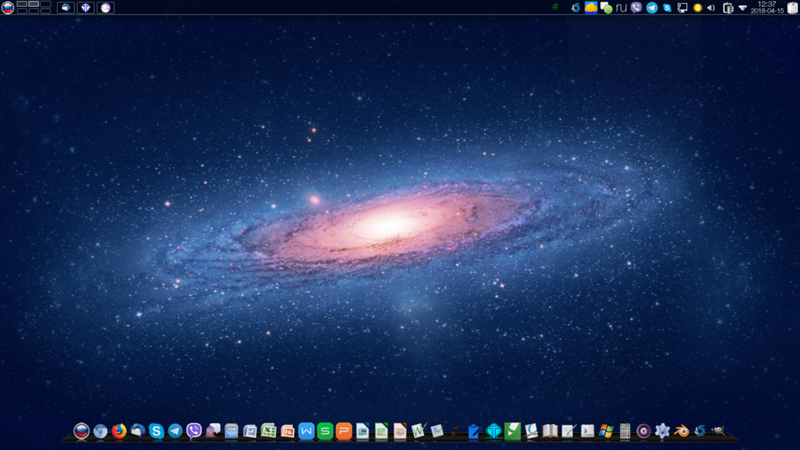
Task: Open the blue swirl tray icon
Action: click(x=576, y=7)
